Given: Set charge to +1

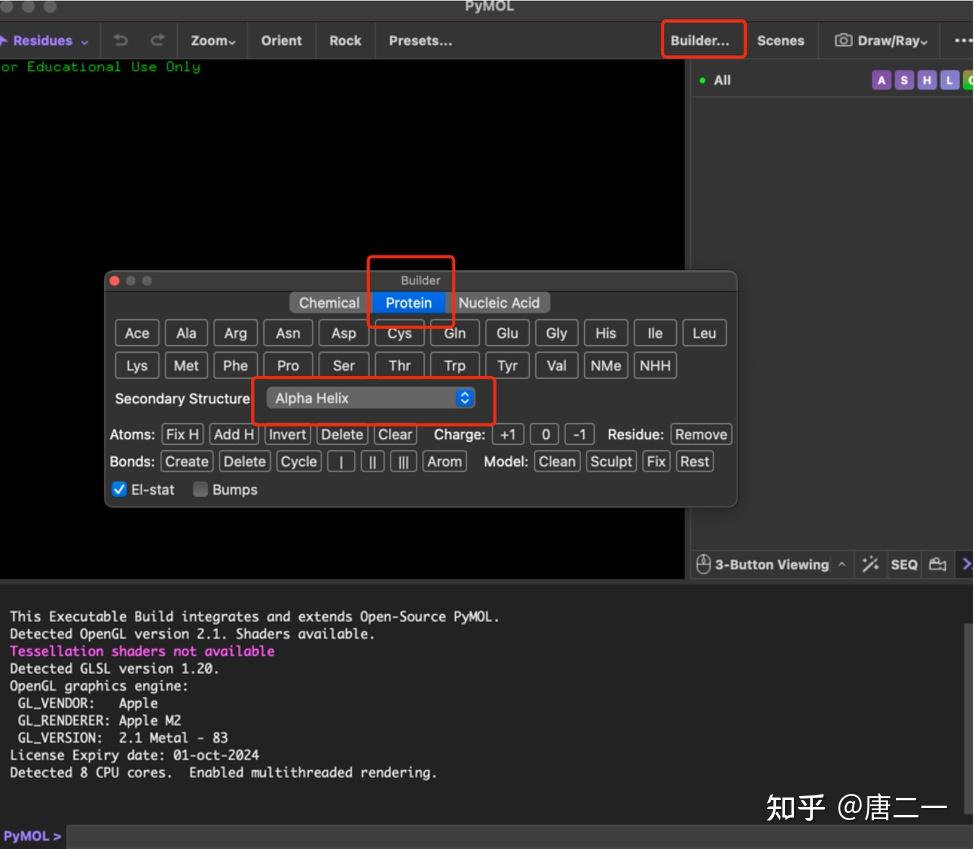Looking at the screenshot, I should coord(508,434).
